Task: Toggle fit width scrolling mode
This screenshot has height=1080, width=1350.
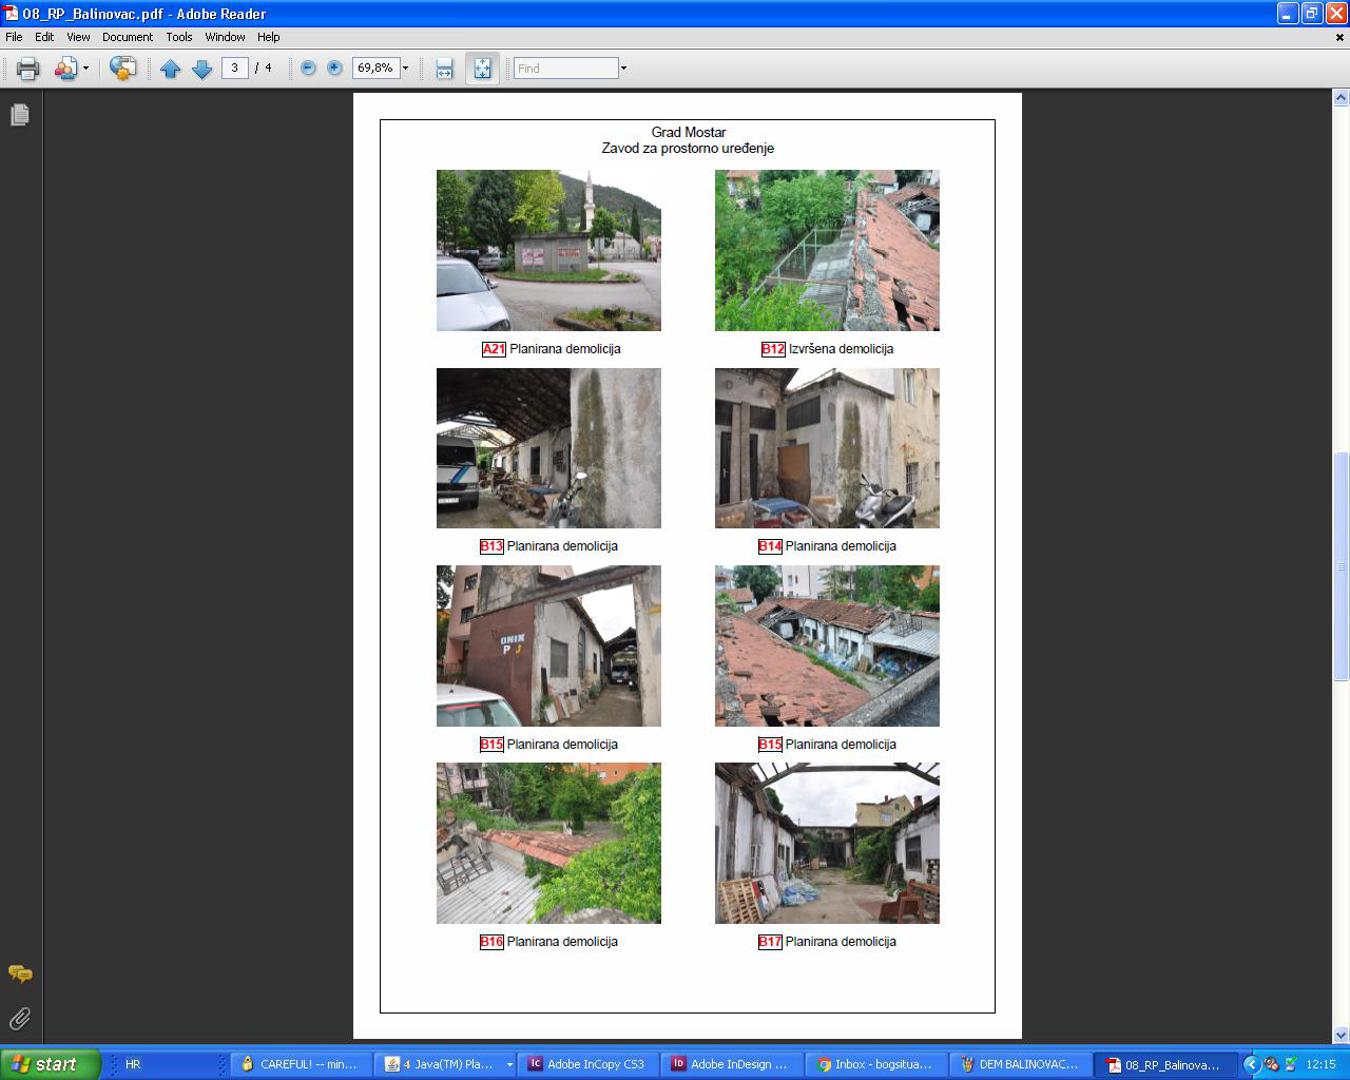Action: click(x=445, y=68)
